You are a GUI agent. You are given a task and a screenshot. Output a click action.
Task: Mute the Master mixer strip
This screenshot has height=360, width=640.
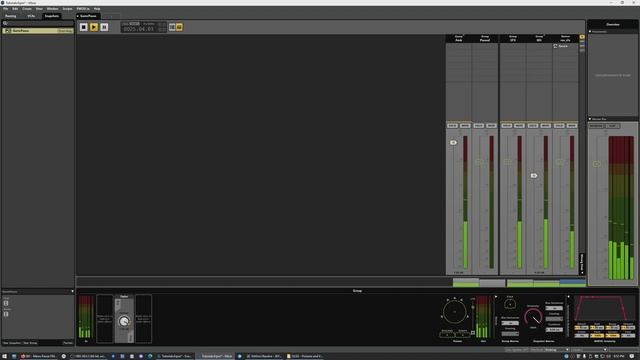pos(572,126)
